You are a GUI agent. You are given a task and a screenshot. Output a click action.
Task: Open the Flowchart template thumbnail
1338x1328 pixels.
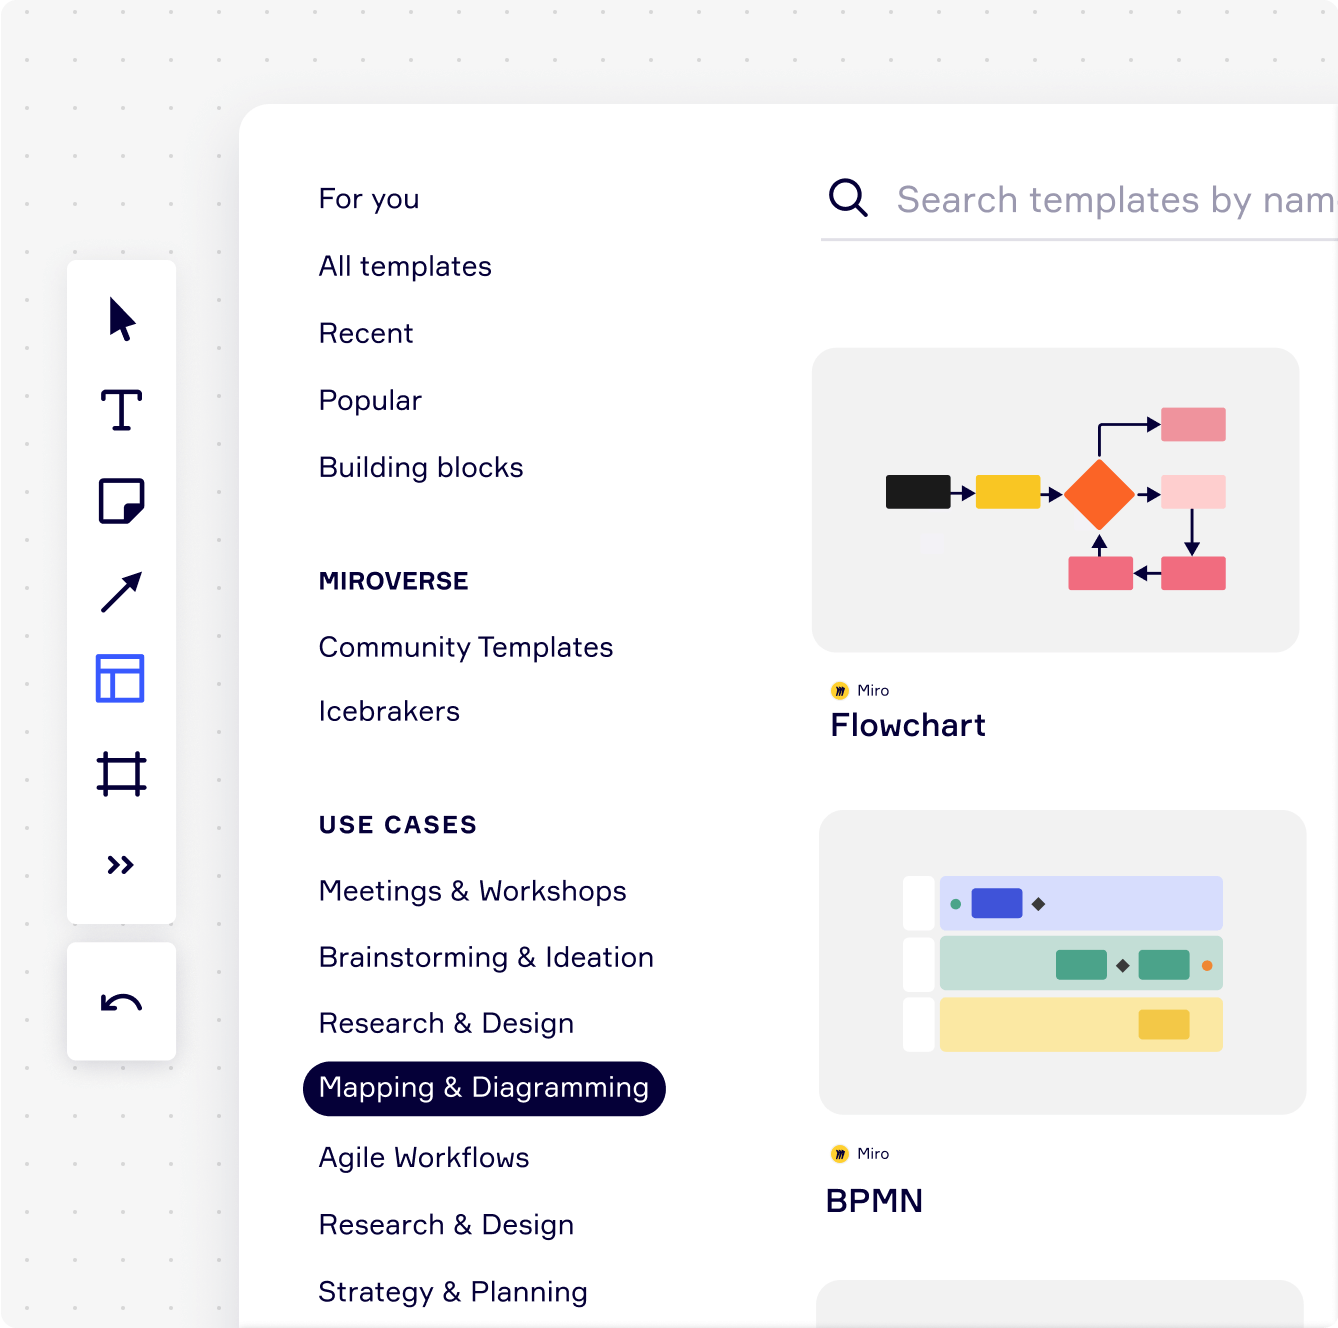click(1055, 500)
